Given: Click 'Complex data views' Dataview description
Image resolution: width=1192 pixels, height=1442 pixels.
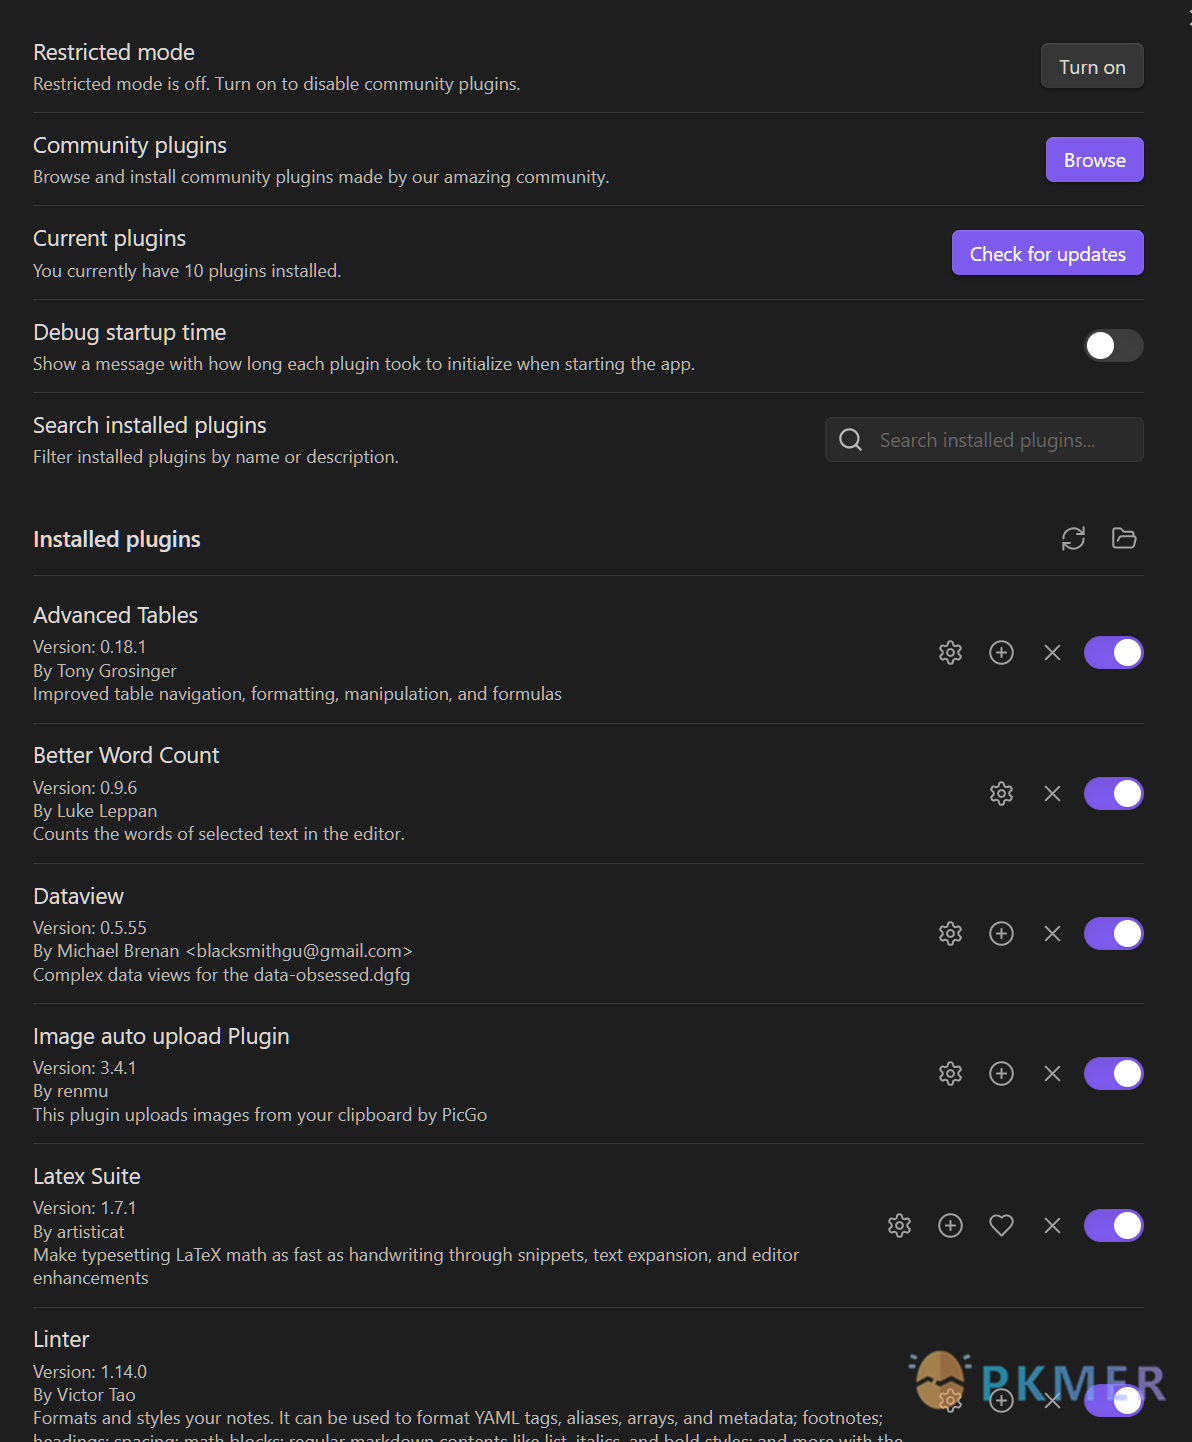Looking at the screenshot, I should (x=222, y=975).
